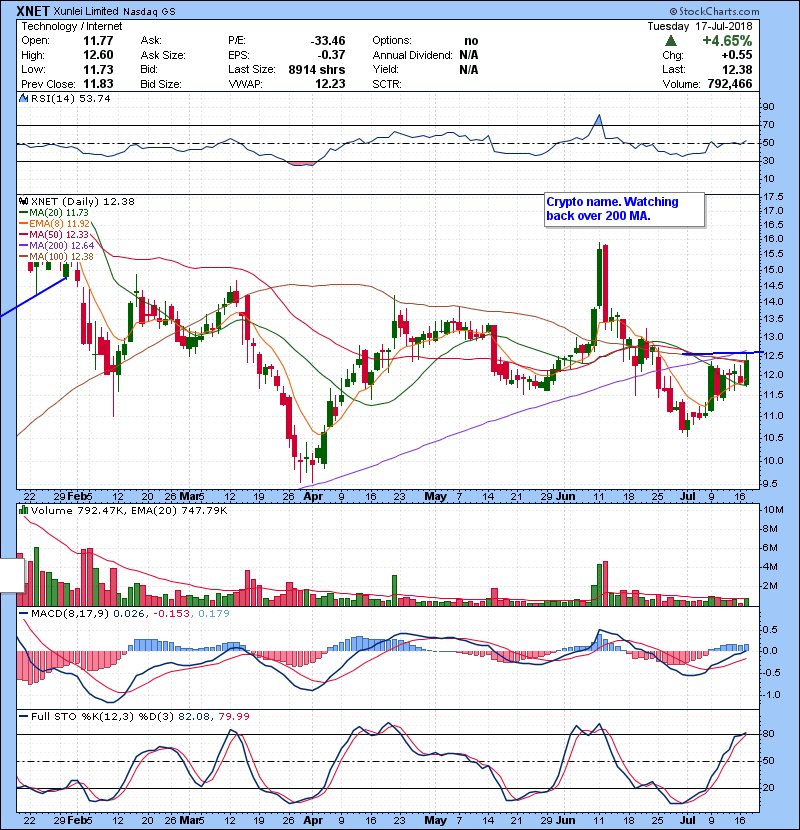Screen dimensions: 800x830
Task: Click the MA(50) 12.33 legend entry
Action: coord(58,234)
